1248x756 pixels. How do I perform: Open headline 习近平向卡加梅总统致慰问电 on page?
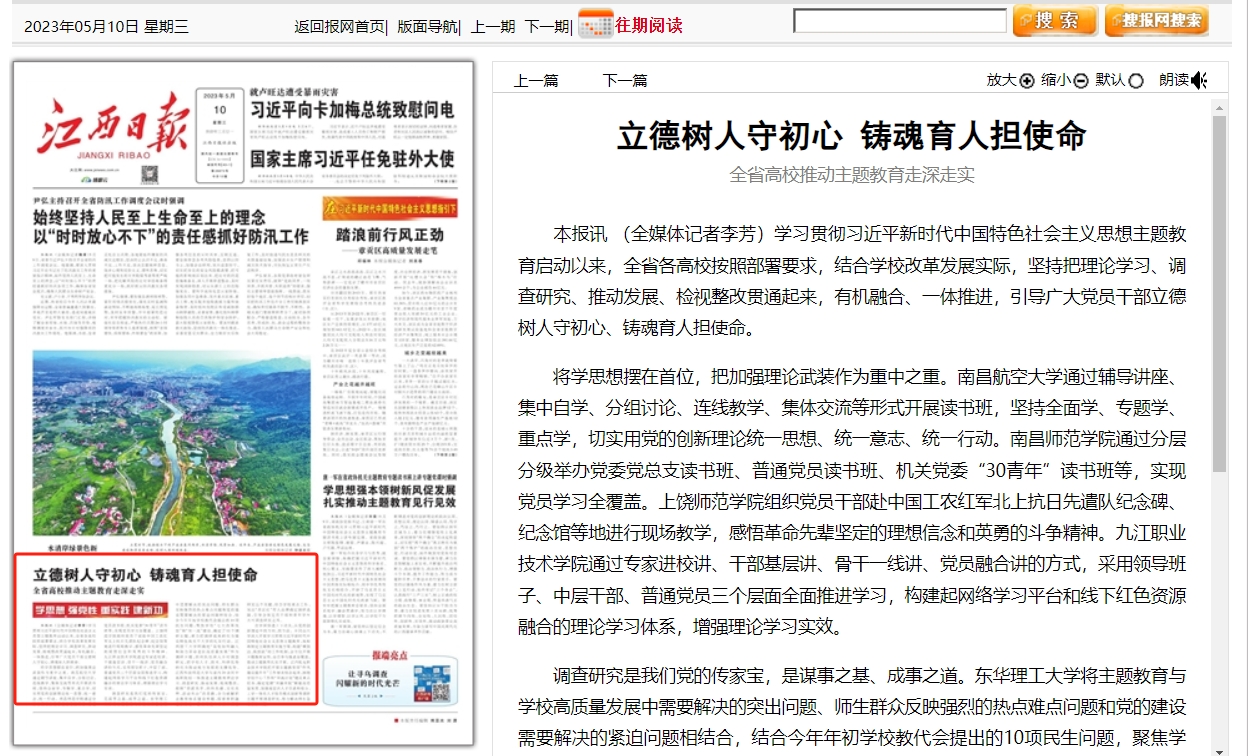[x=352, y=110]
